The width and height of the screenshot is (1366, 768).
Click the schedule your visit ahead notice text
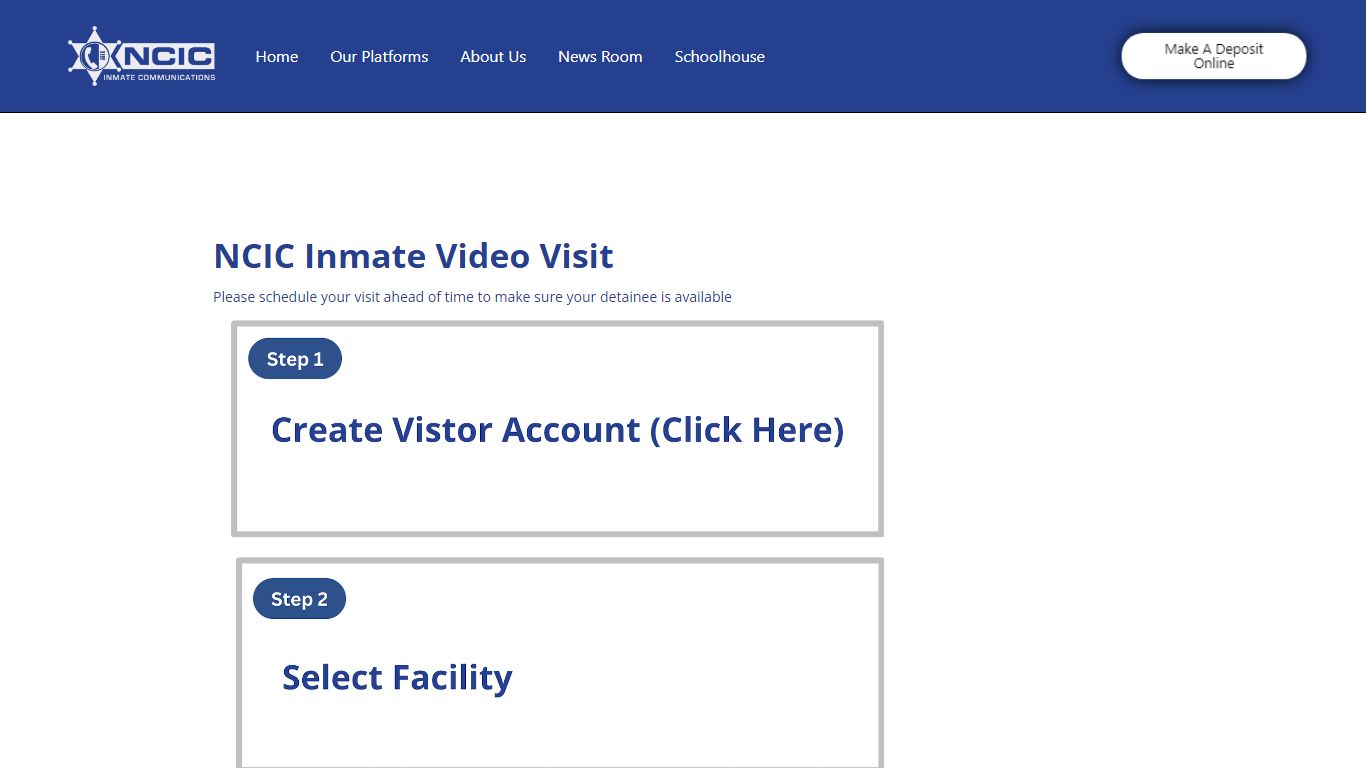pyautogui.click(x=472, y=297)
